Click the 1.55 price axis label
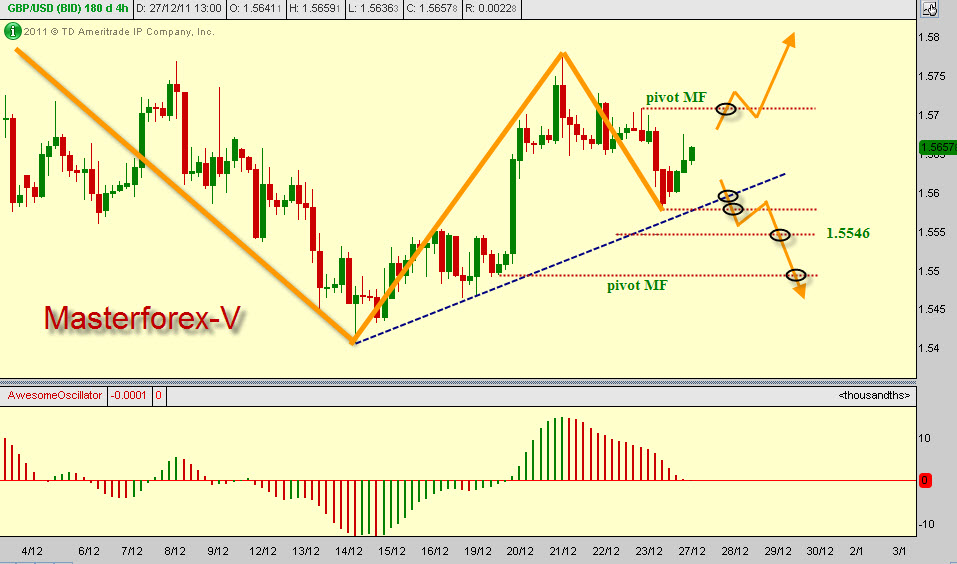The image size is (957, 564). [x=928, y=271]
